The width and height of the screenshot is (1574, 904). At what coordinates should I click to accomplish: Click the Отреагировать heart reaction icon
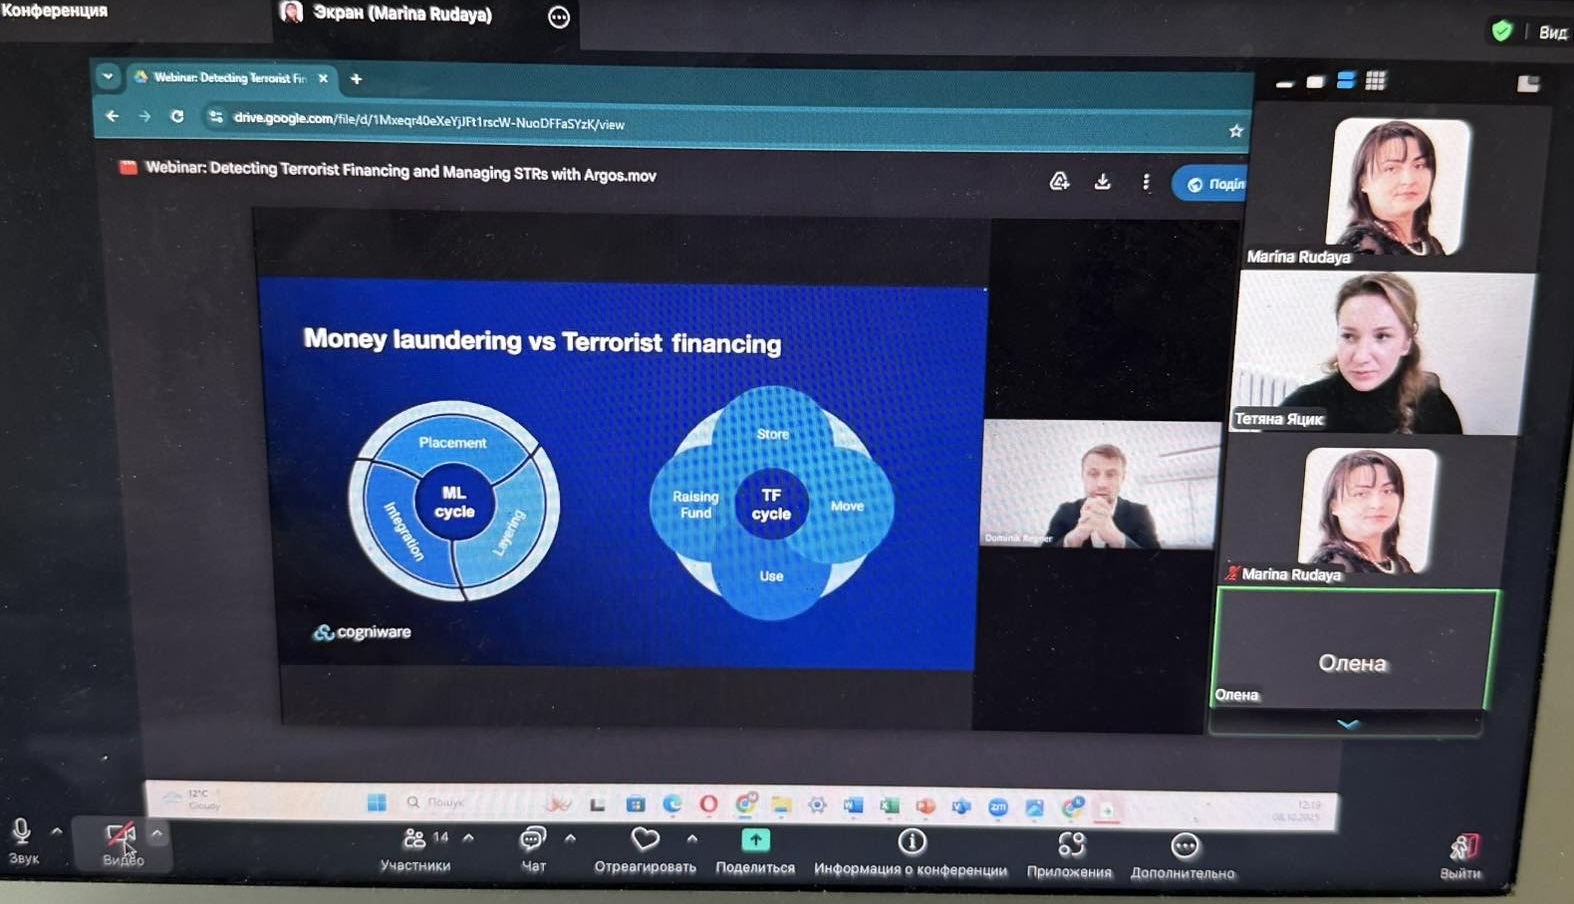coord(645,842)
